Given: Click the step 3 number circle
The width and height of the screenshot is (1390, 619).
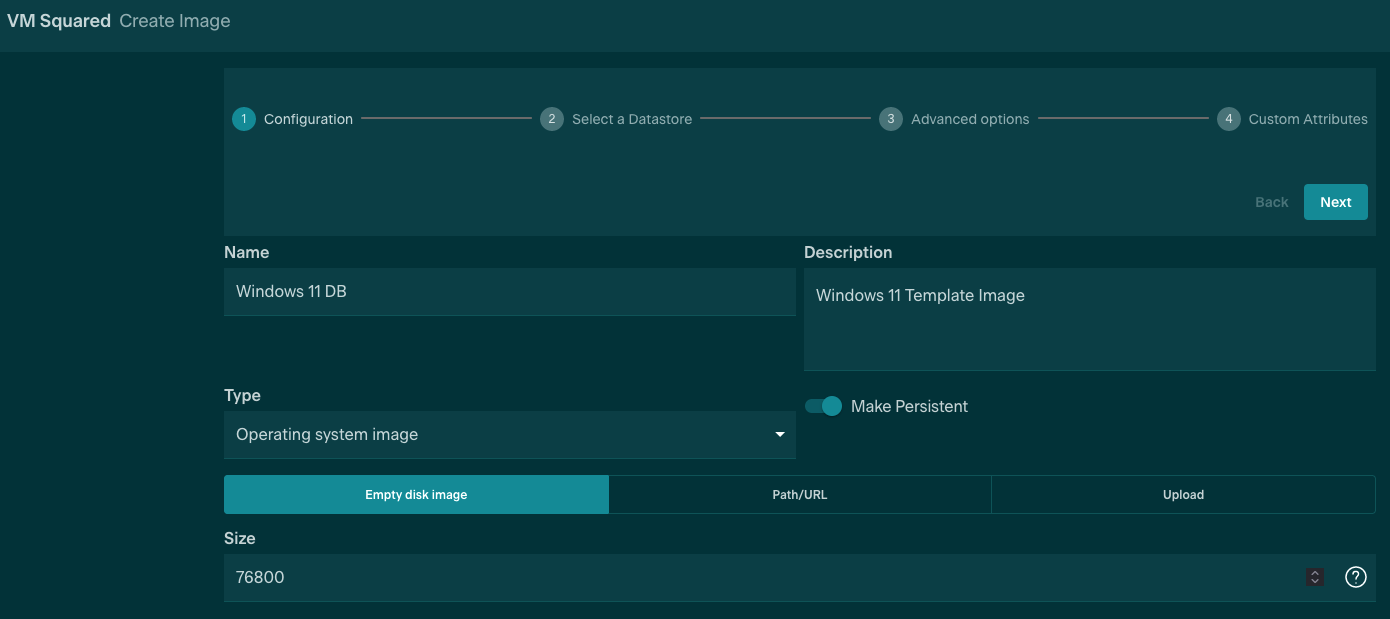Looking at the screenshot, I should point(891,119).
